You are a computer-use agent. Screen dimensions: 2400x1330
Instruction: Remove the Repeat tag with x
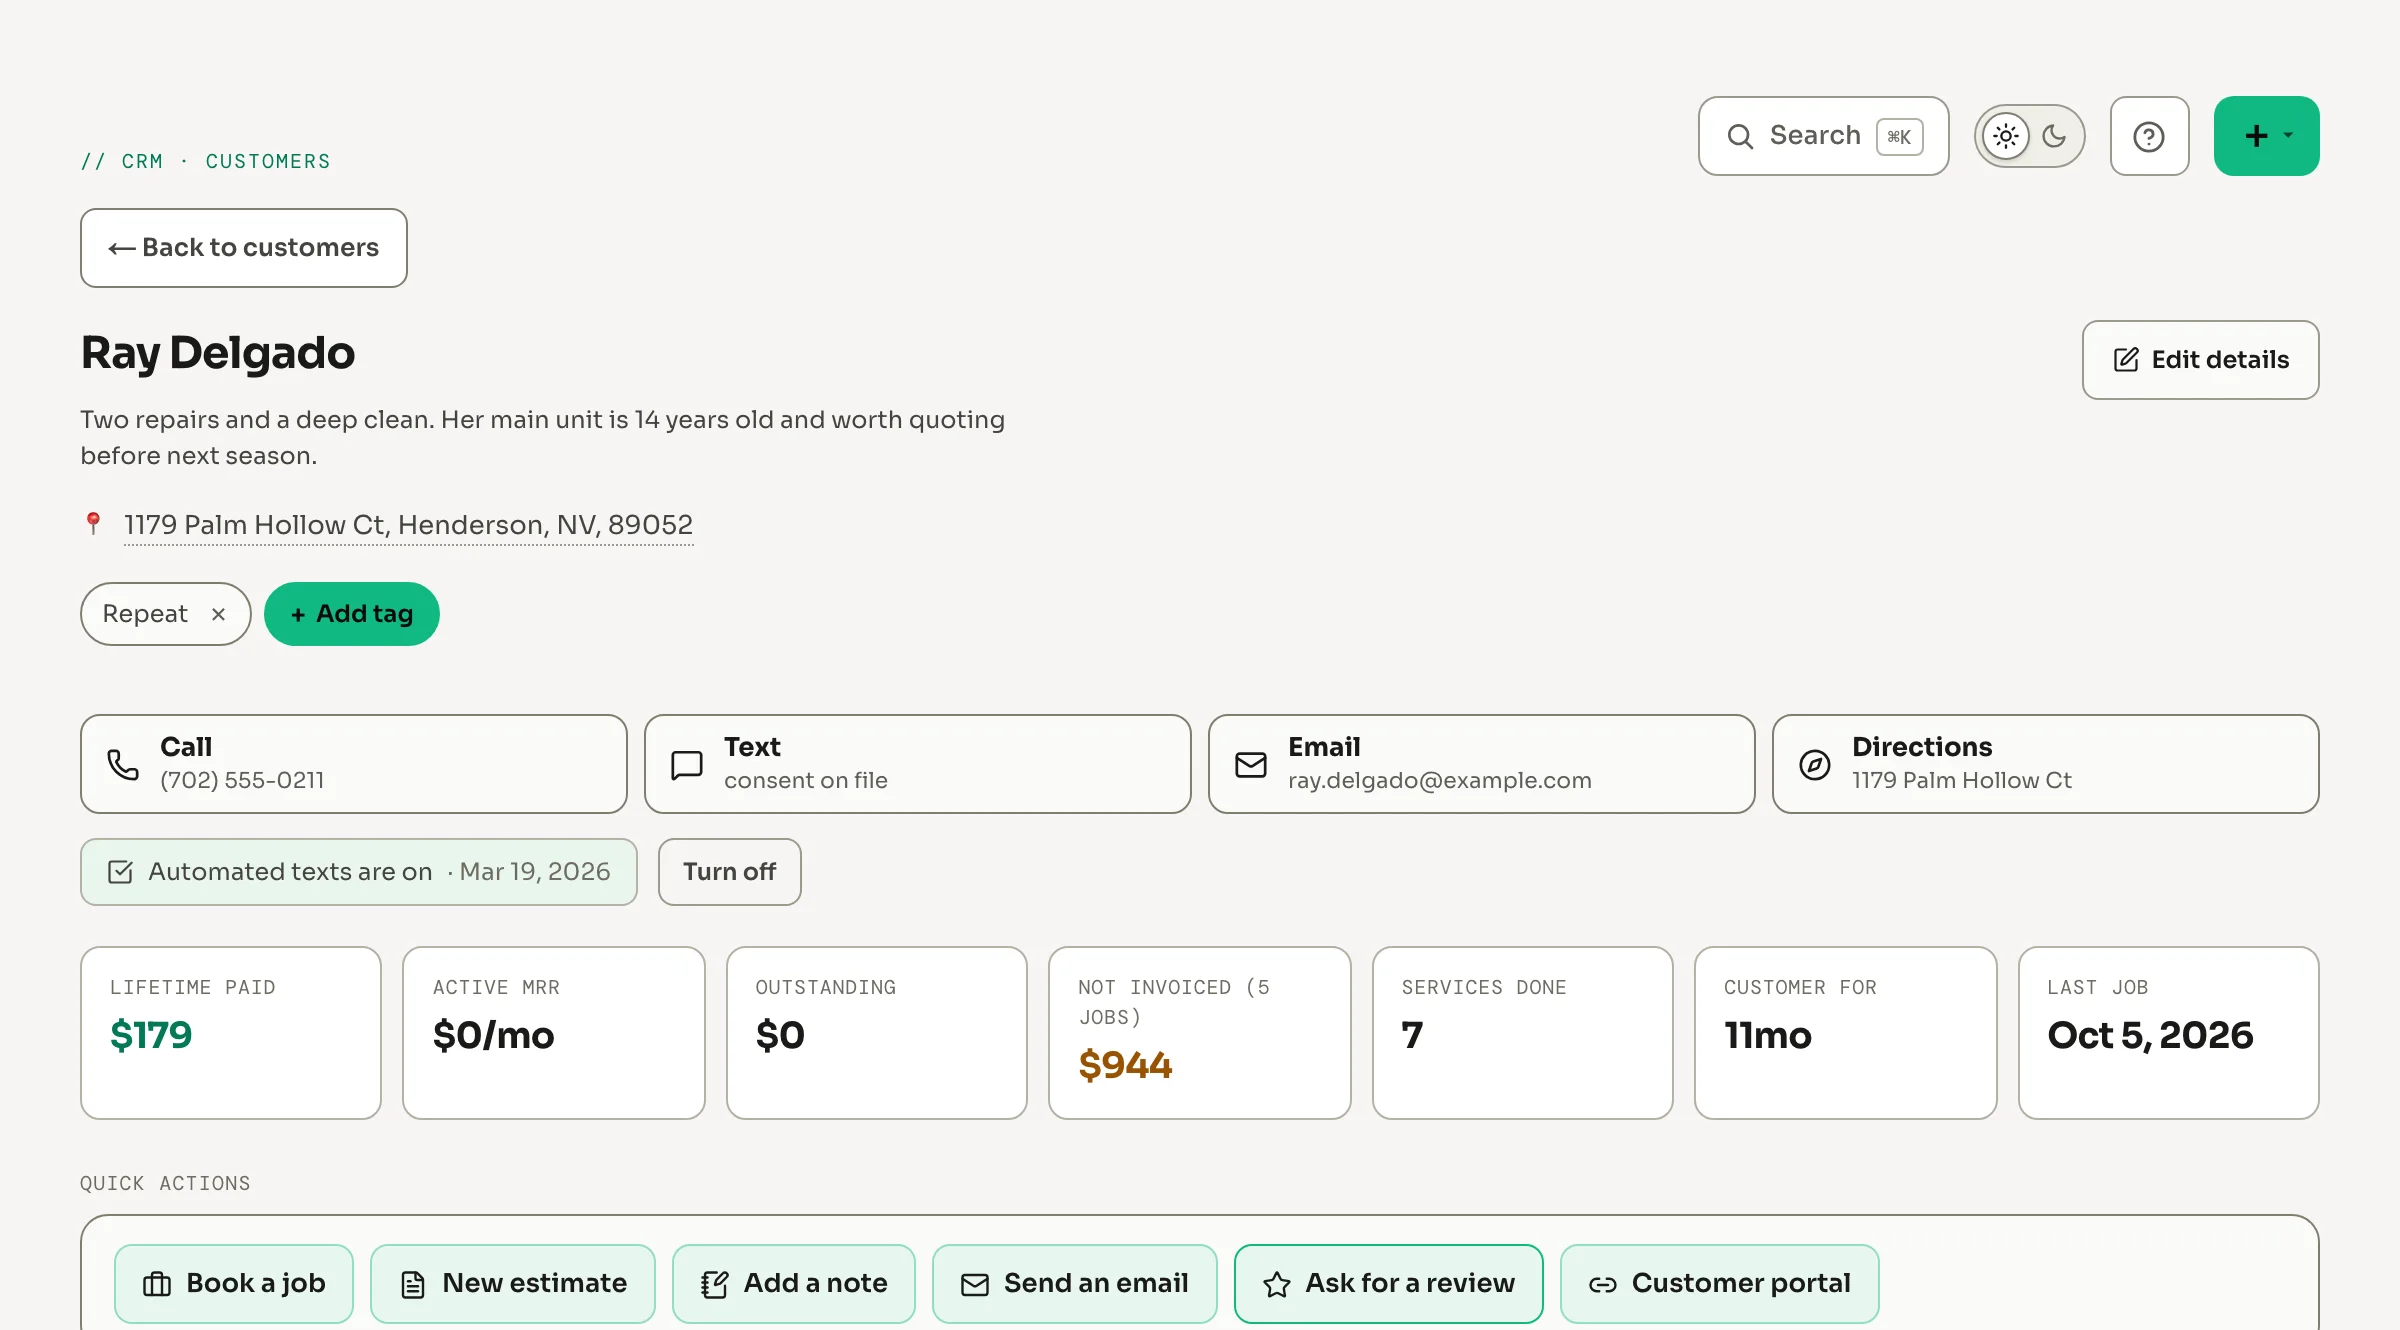tap(218, 614)
